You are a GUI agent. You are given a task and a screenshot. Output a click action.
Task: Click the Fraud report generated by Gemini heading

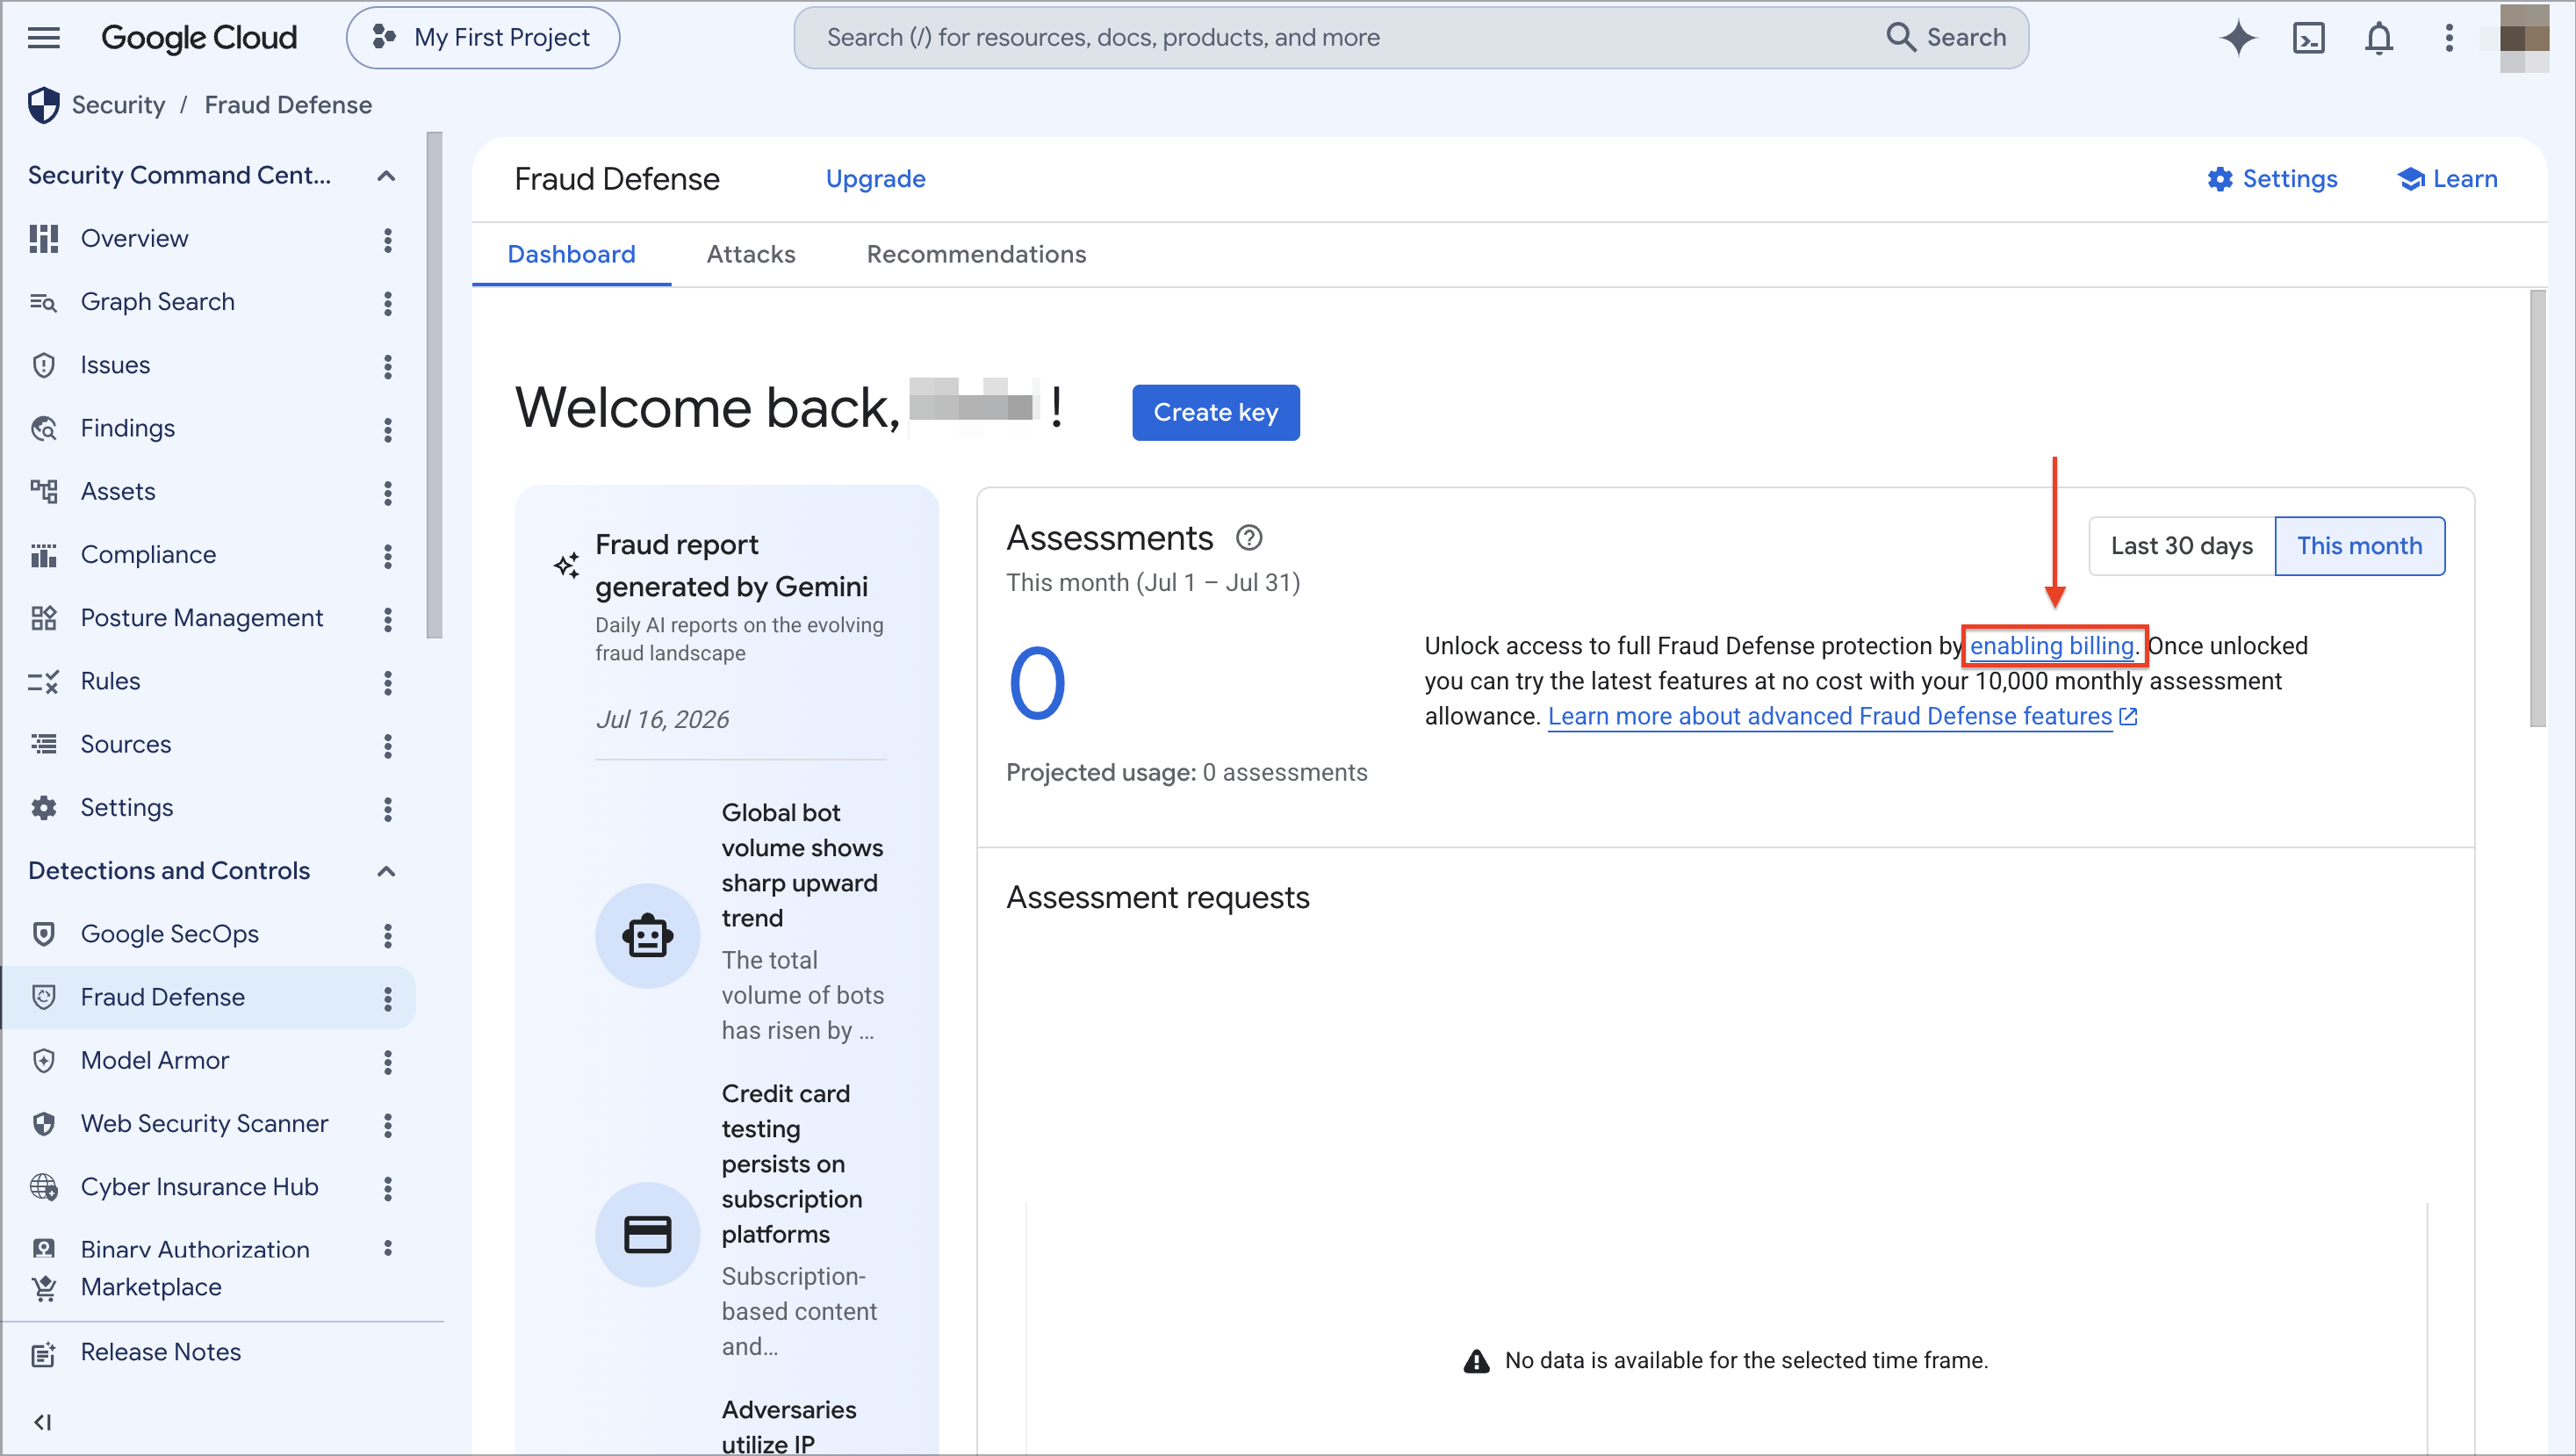point(731,565)
